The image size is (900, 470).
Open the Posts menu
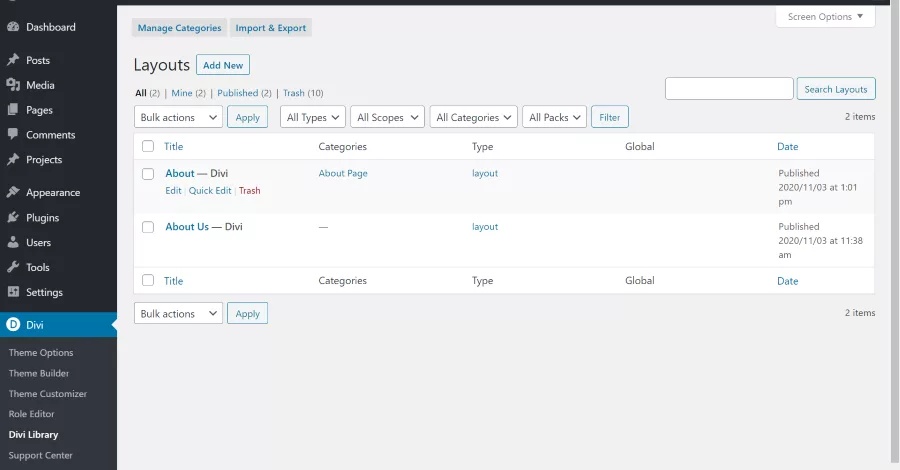pos(38,60)
